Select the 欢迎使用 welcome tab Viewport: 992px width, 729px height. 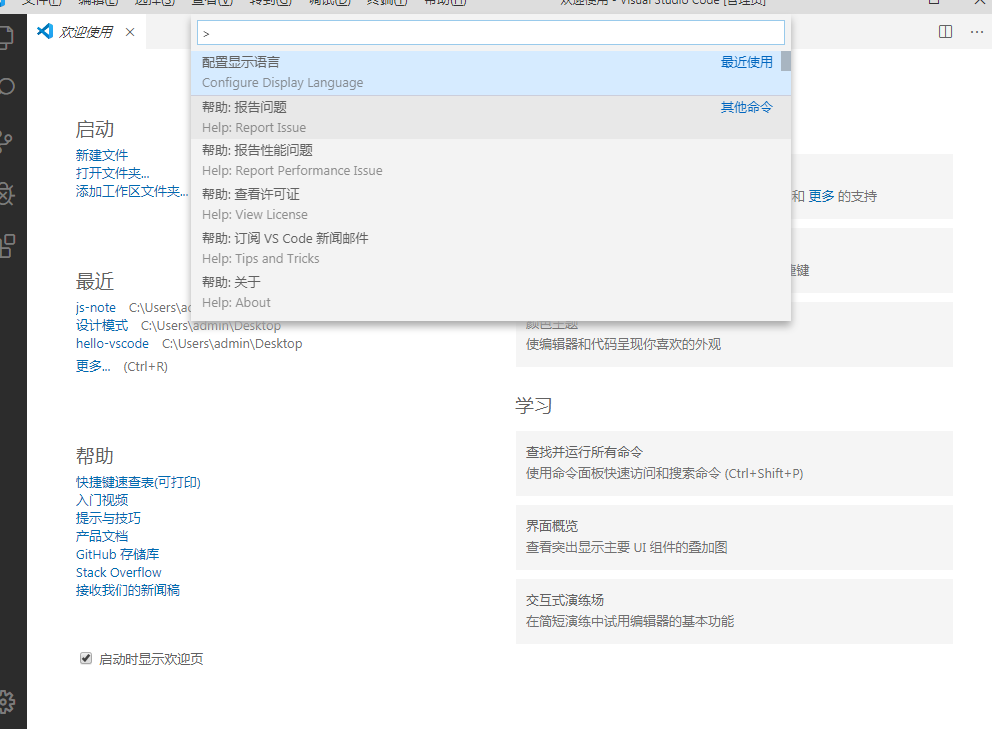86,32
